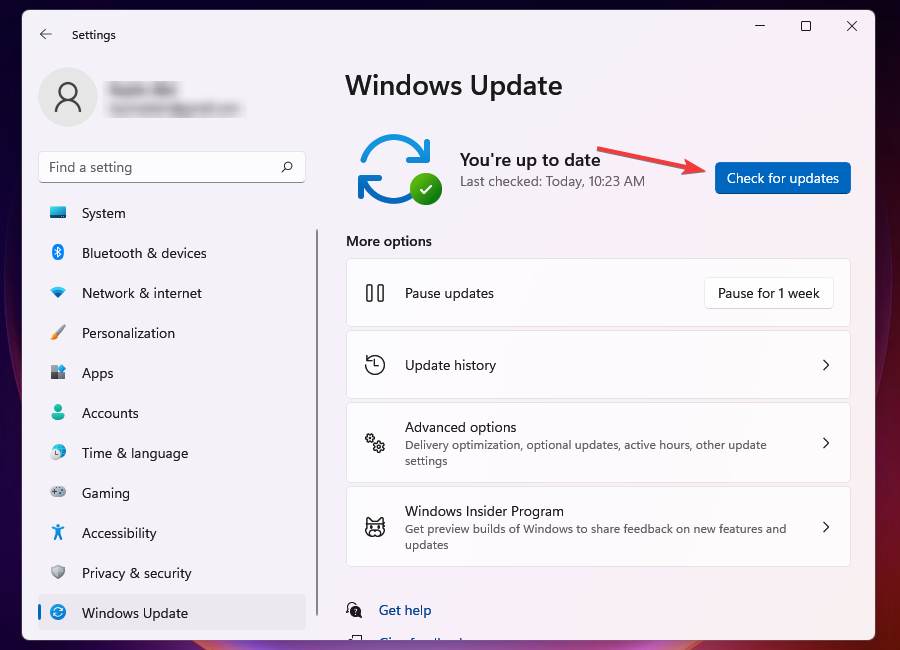Open Gaming settings
The width and height of the screenshot is (900, 650).
(x=172, y=493)
